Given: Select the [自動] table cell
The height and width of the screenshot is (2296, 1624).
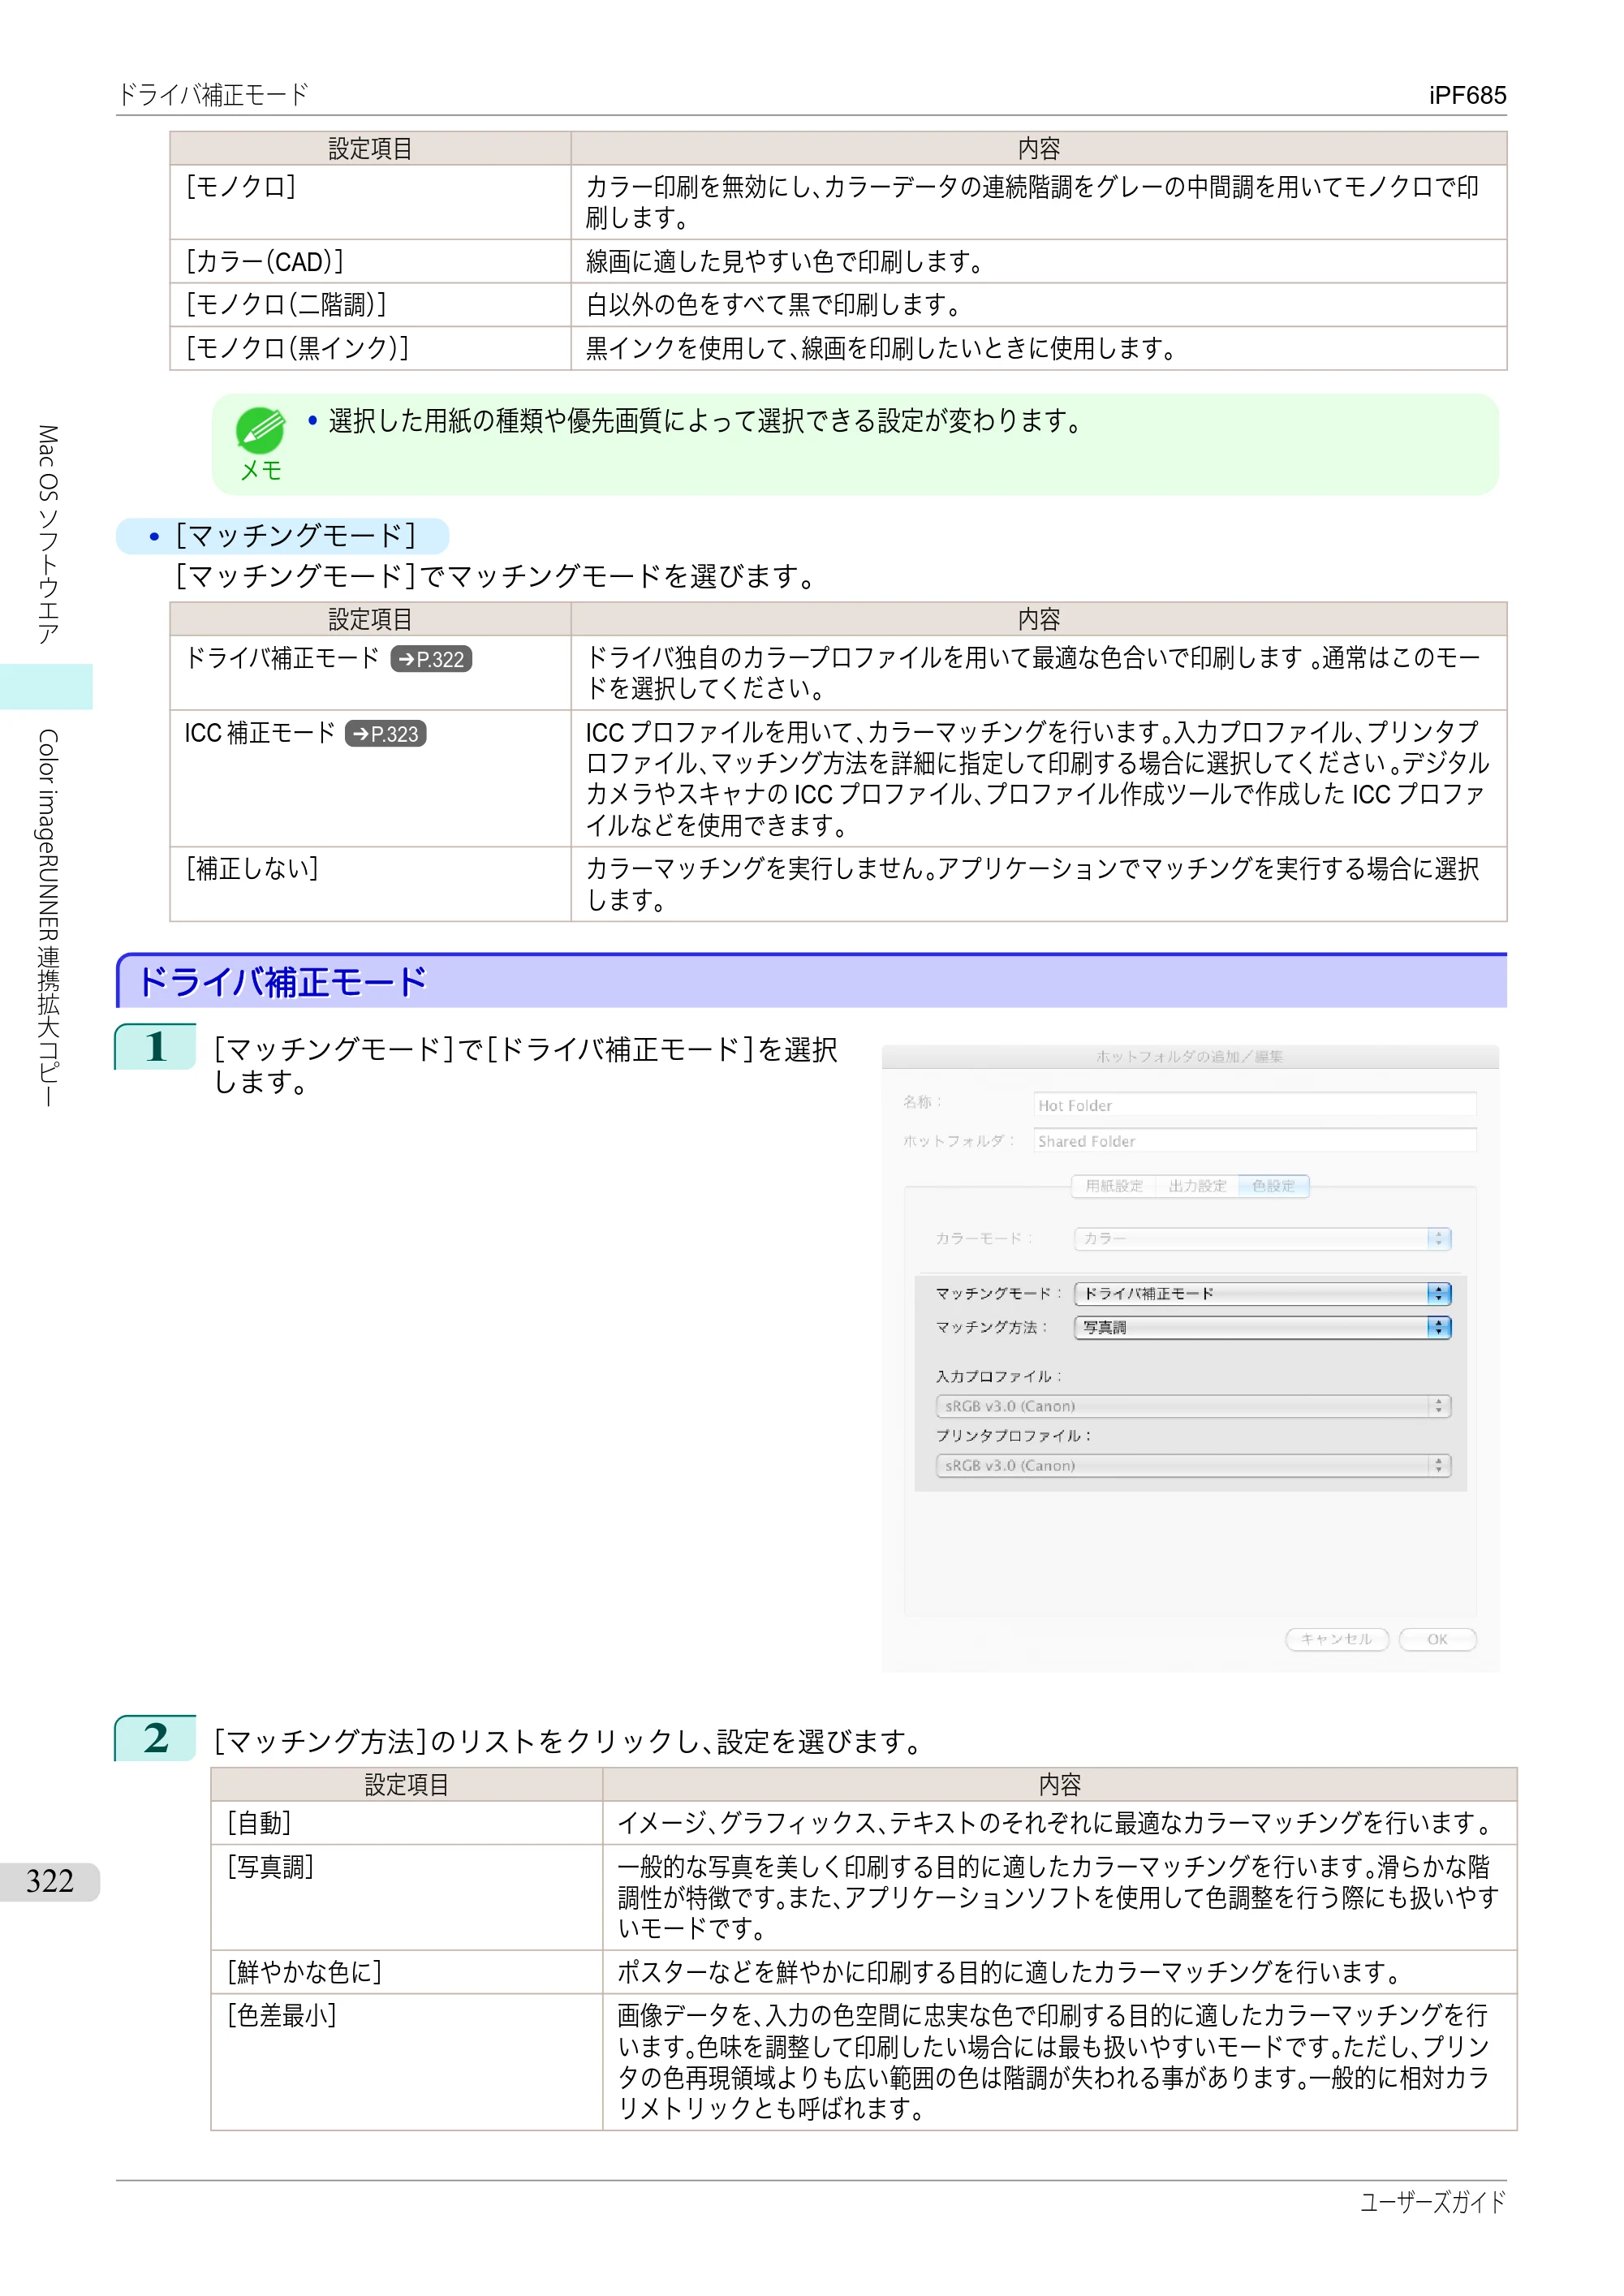Looking at the screenshot, I should 407,1824.
